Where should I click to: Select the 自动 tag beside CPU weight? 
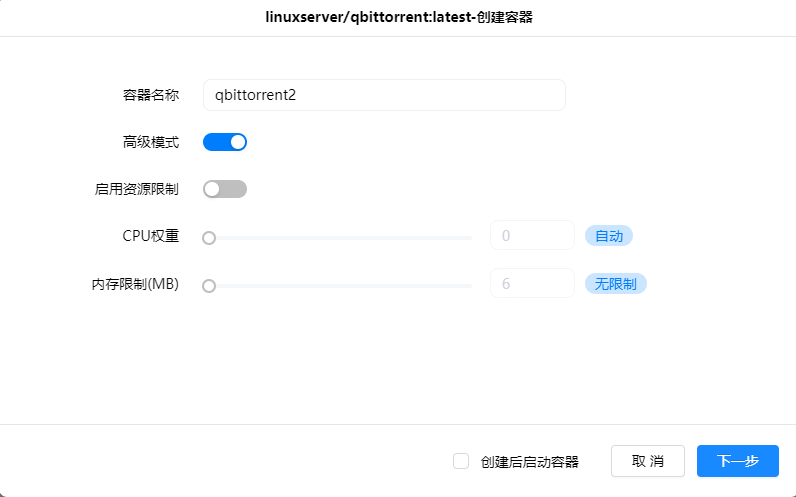[609, 236]
